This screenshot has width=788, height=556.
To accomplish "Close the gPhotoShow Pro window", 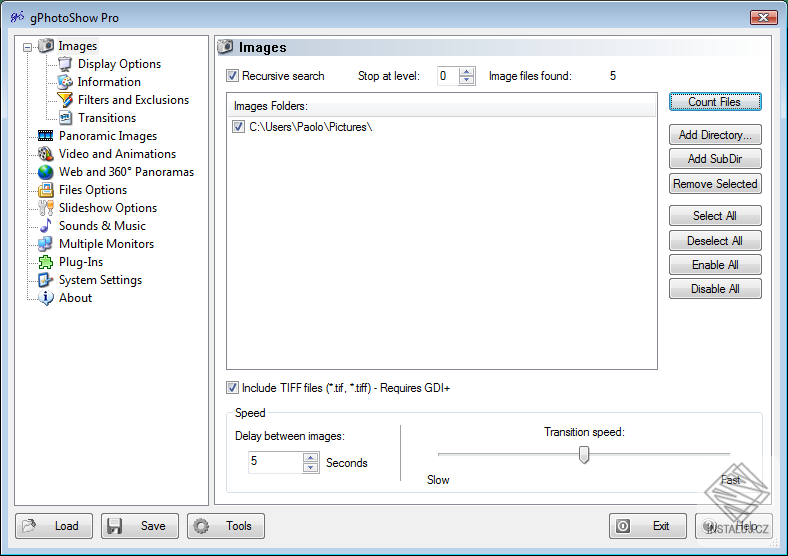I will coord(763,18).
